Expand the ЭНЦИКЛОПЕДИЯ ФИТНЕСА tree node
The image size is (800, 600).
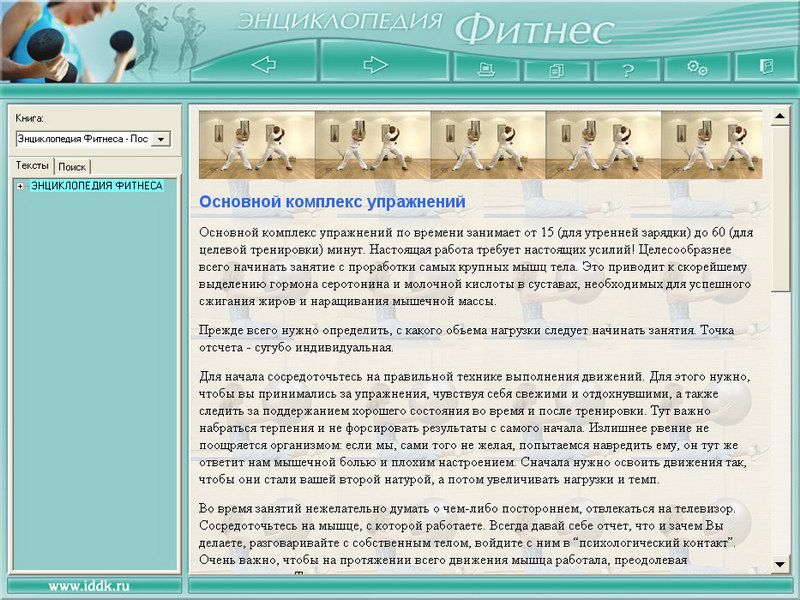point(20,186)
